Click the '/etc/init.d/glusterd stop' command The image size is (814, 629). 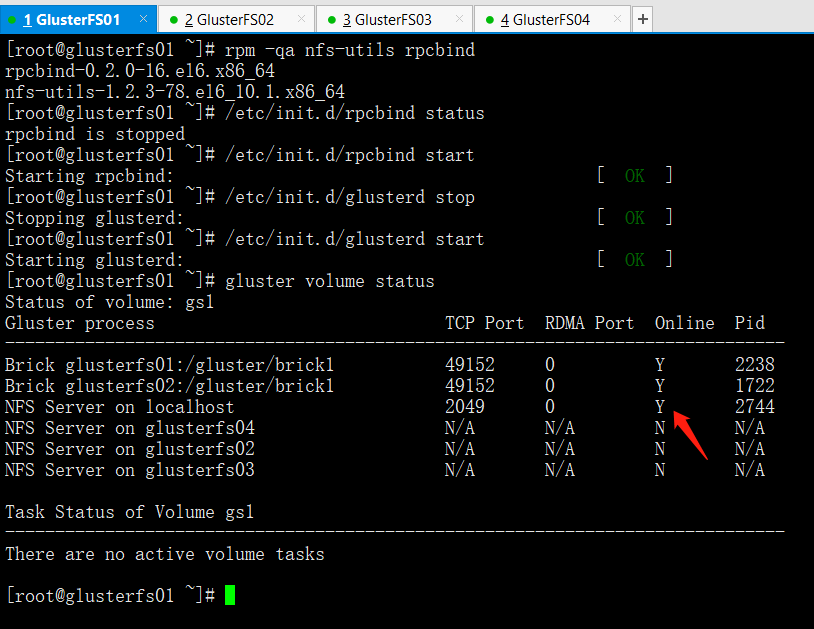(350, 197)
